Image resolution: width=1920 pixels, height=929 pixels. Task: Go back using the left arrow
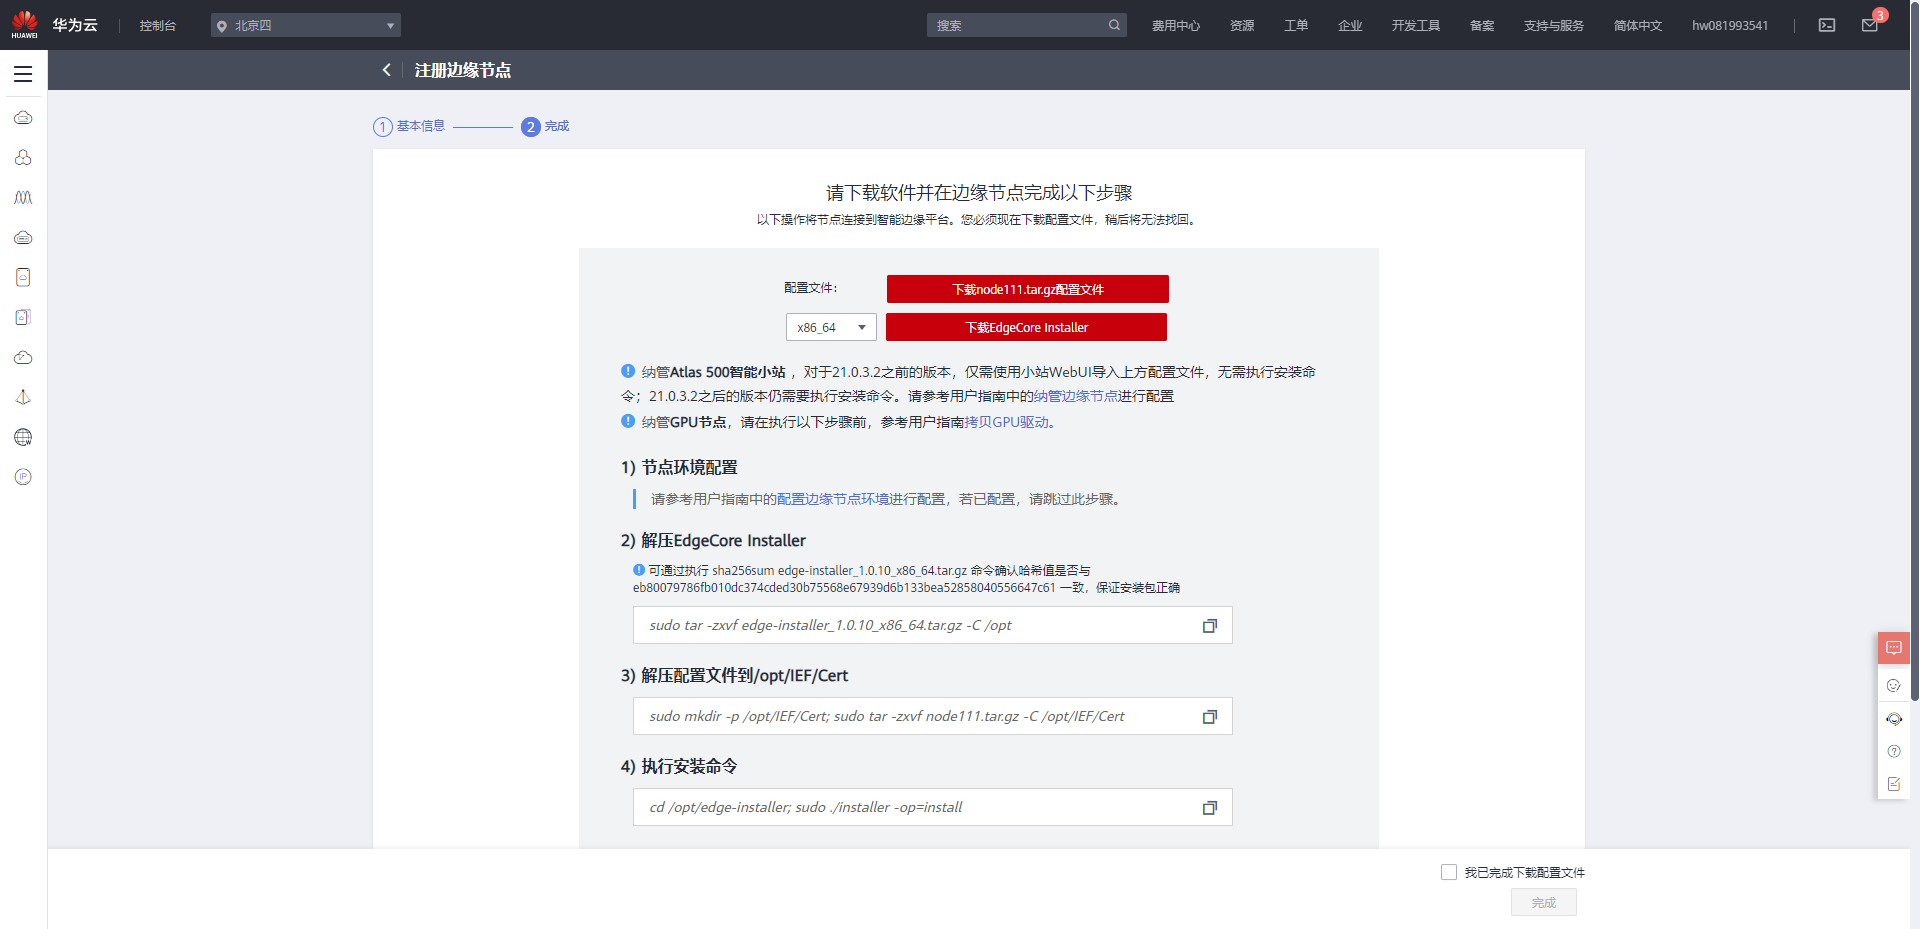[x=386, y=70]
